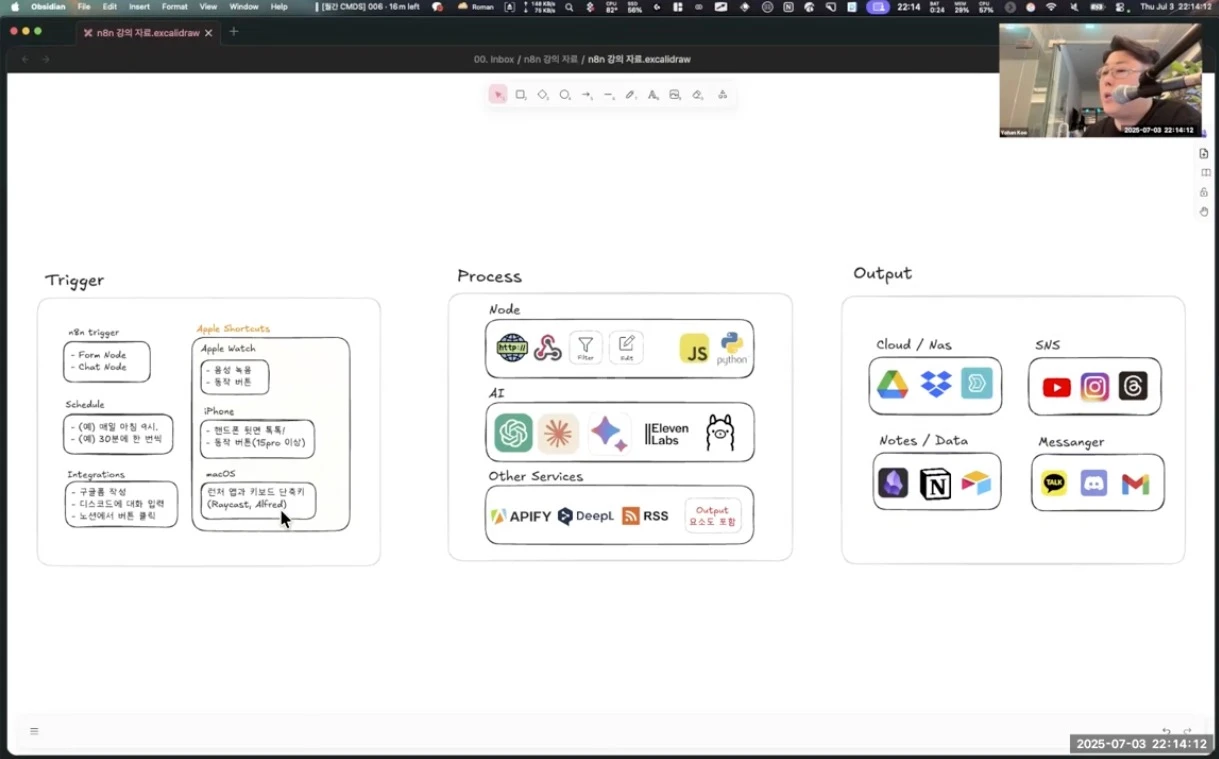Choose the Selection arrow tool
1219x759 pixels.
pos(498,95)
